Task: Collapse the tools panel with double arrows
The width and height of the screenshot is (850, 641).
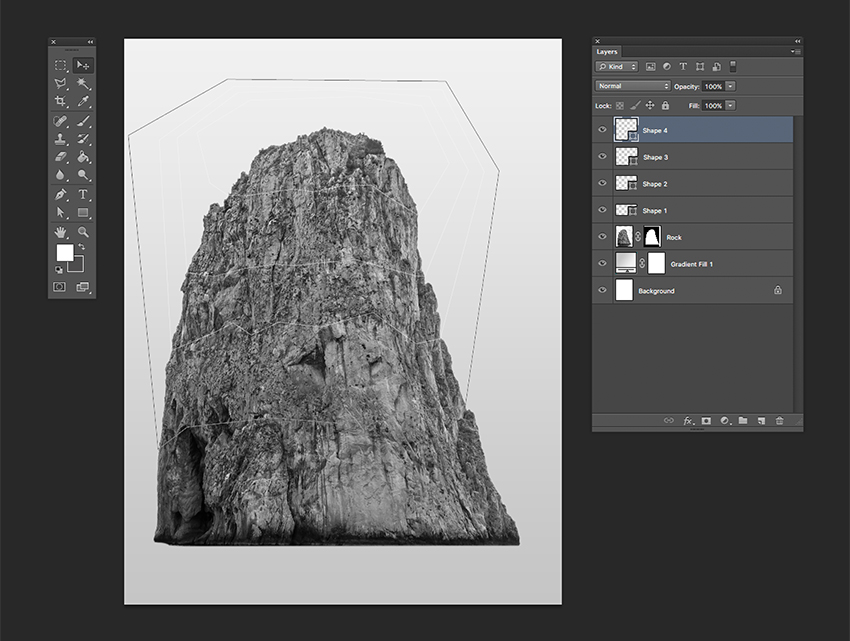Action: pyautogui.click(x=91, y=42)
